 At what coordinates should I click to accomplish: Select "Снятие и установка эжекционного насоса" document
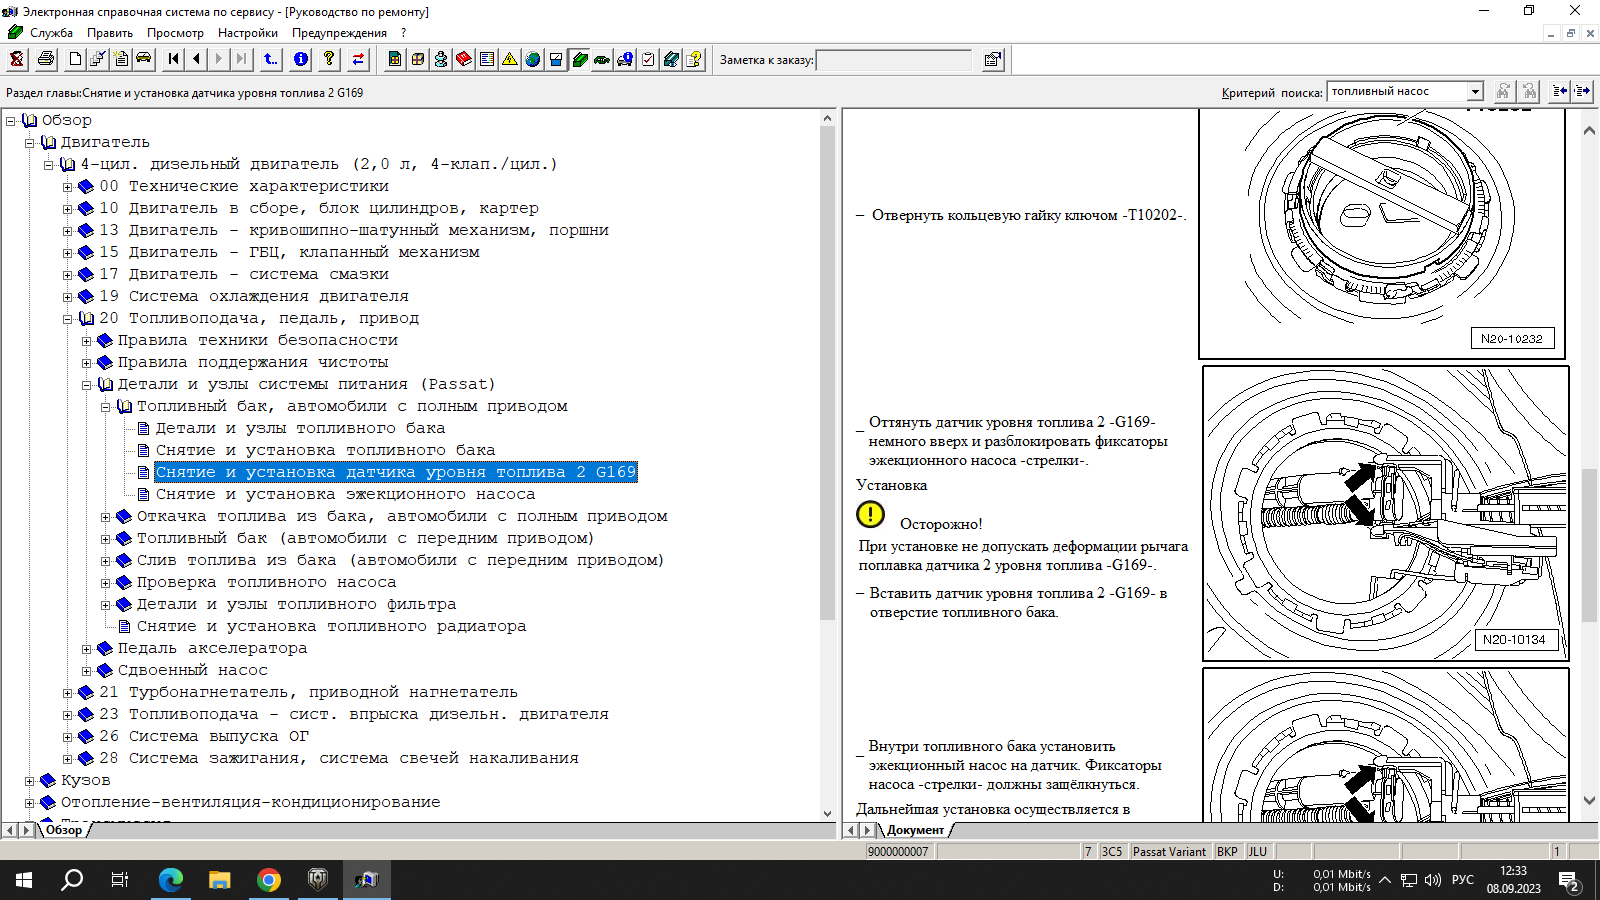[x=345, y=494]
